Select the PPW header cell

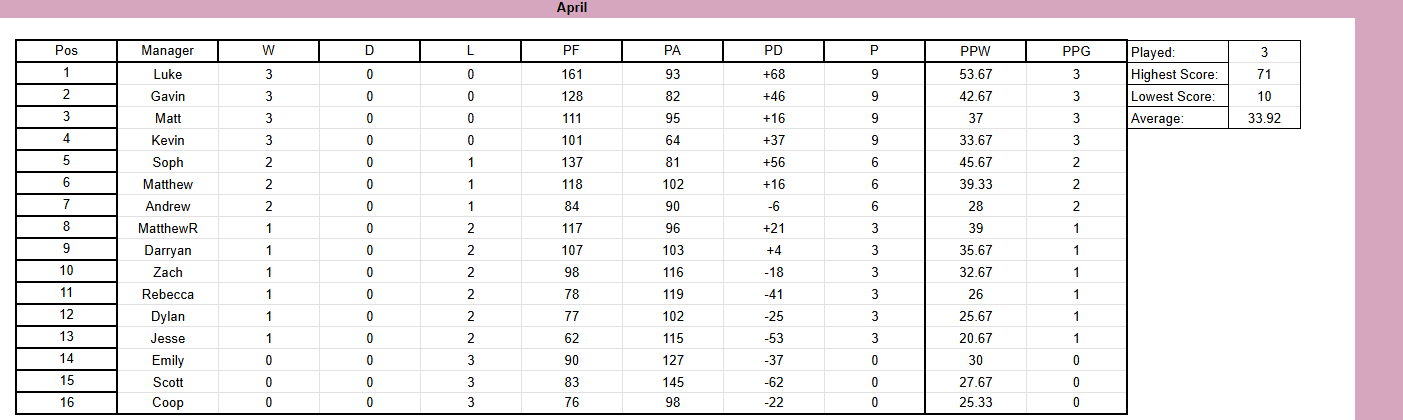(976, 51)
